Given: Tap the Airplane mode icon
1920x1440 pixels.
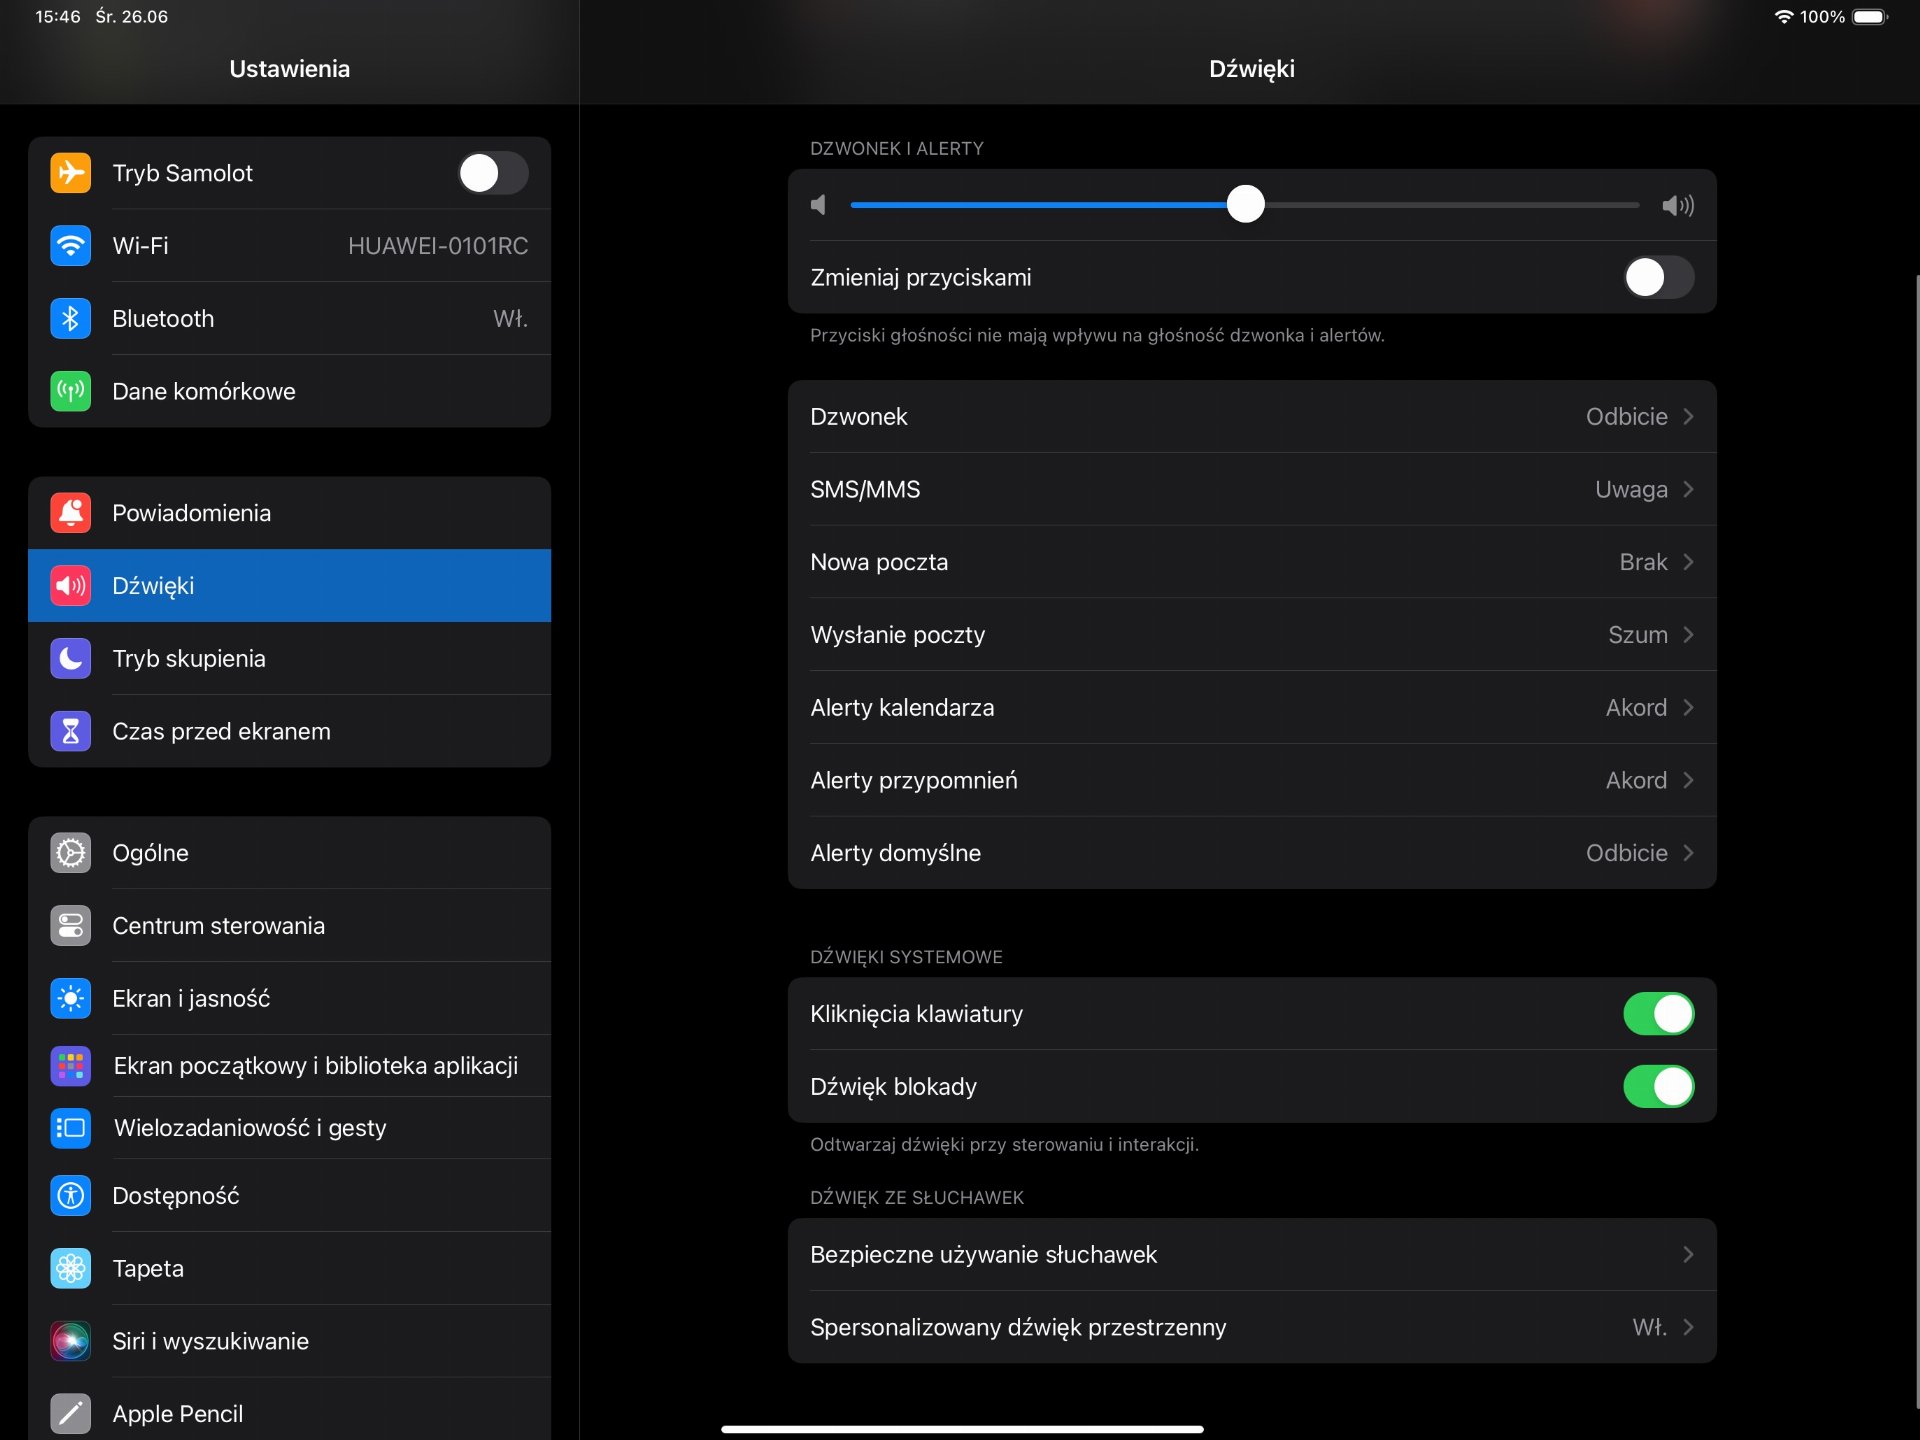Looking at the screenshot, I should point(70,173).
